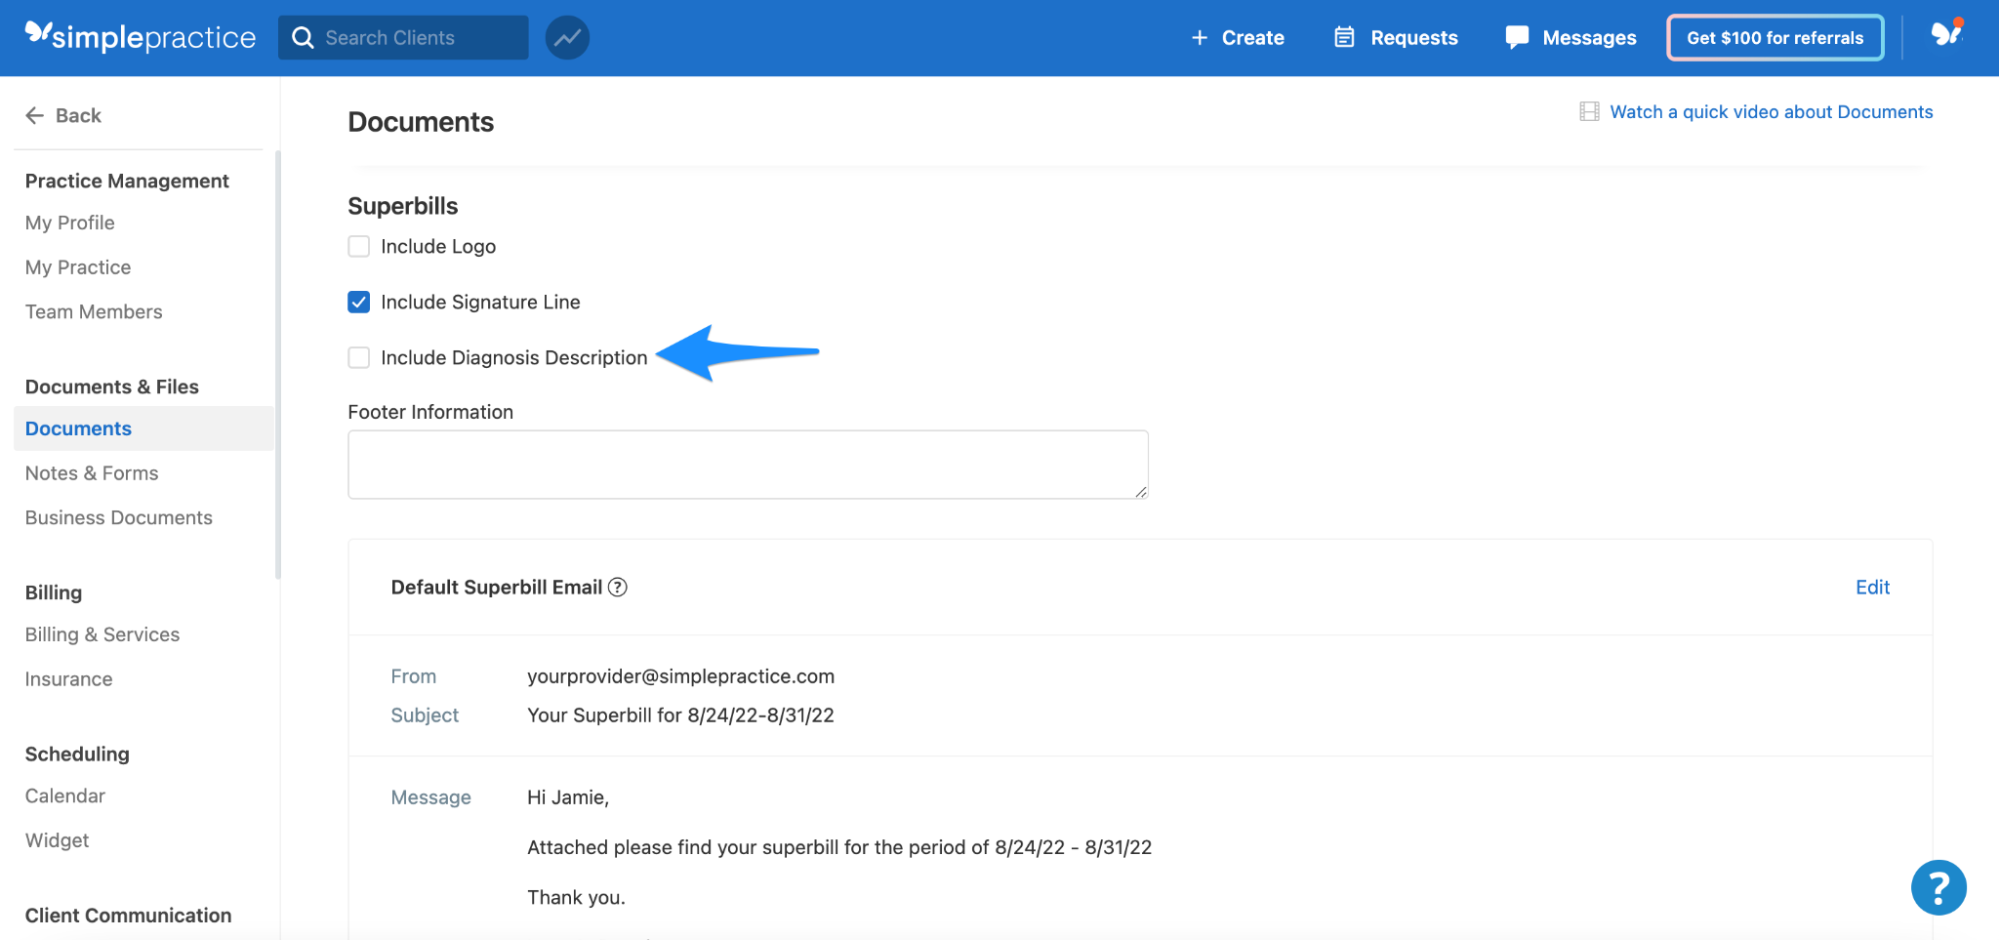Click the SimplePractice logo
This screenshot has height=940, width=1999.
(x=139, y=36)
